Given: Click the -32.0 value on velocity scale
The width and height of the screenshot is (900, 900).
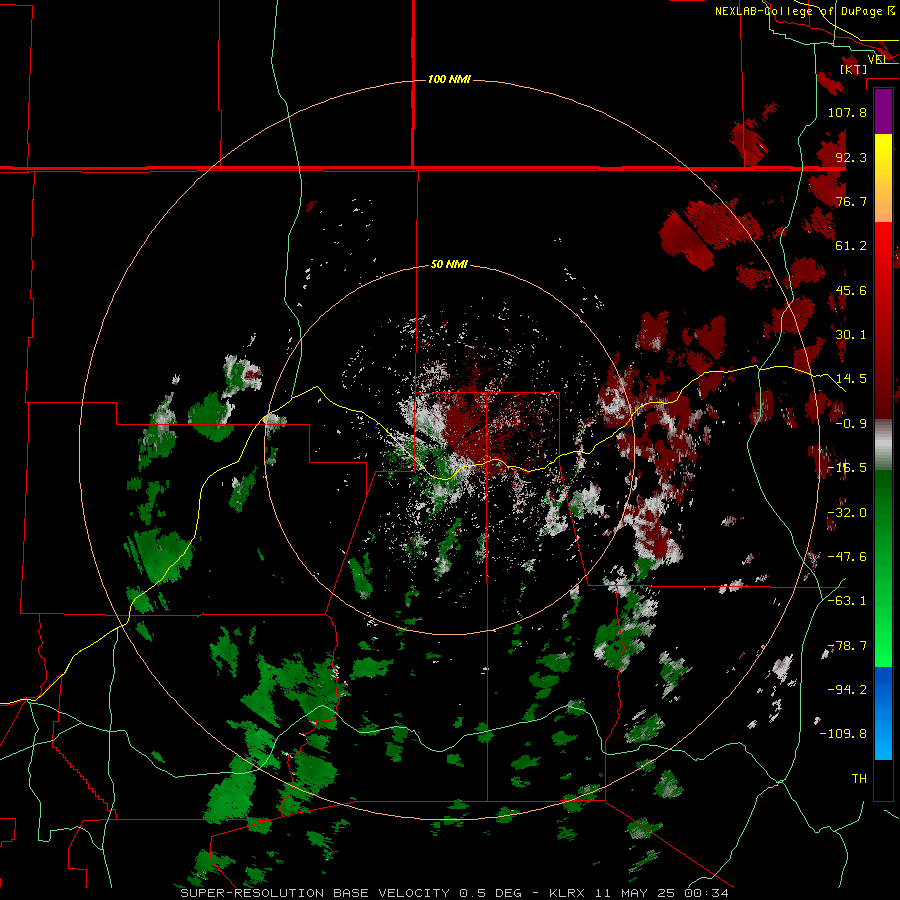Looking at the screenshot, I should pos(847,513).
